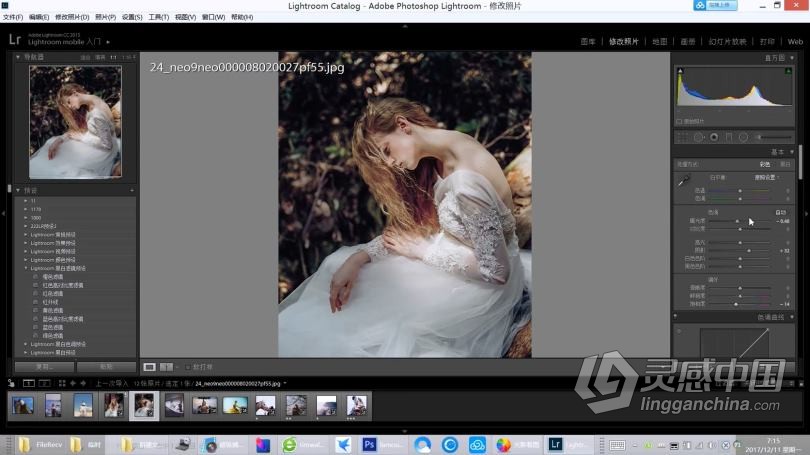
Task: Click the Loupe view button in toolbar
Action: point(149,367)
